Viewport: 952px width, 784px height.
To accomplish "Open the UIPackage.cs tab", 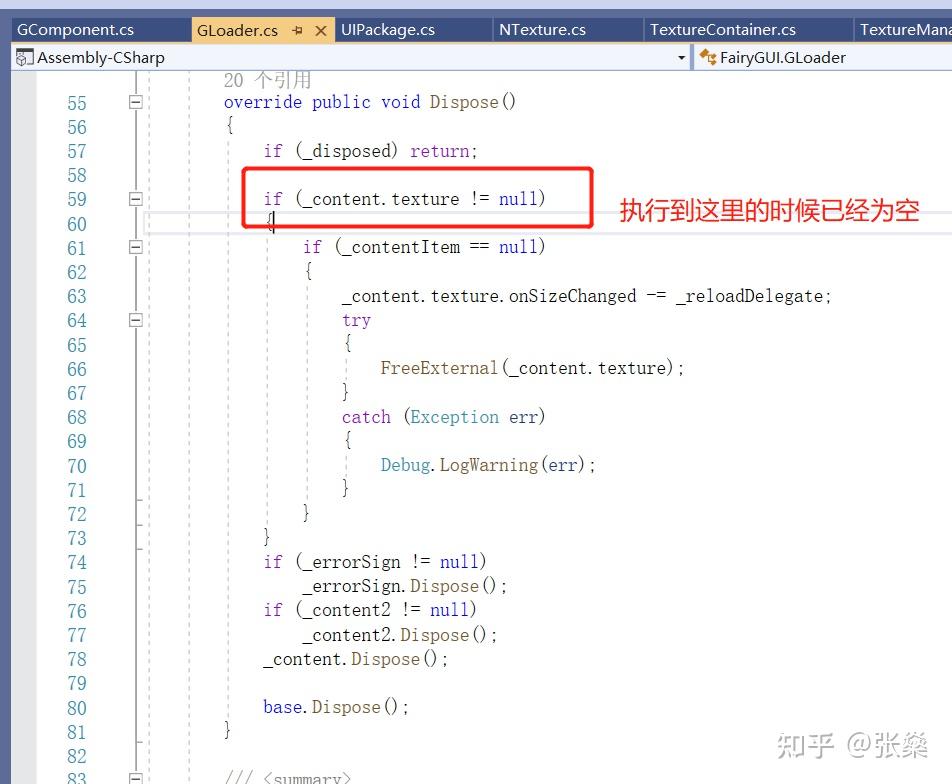I will pos(388,30).
